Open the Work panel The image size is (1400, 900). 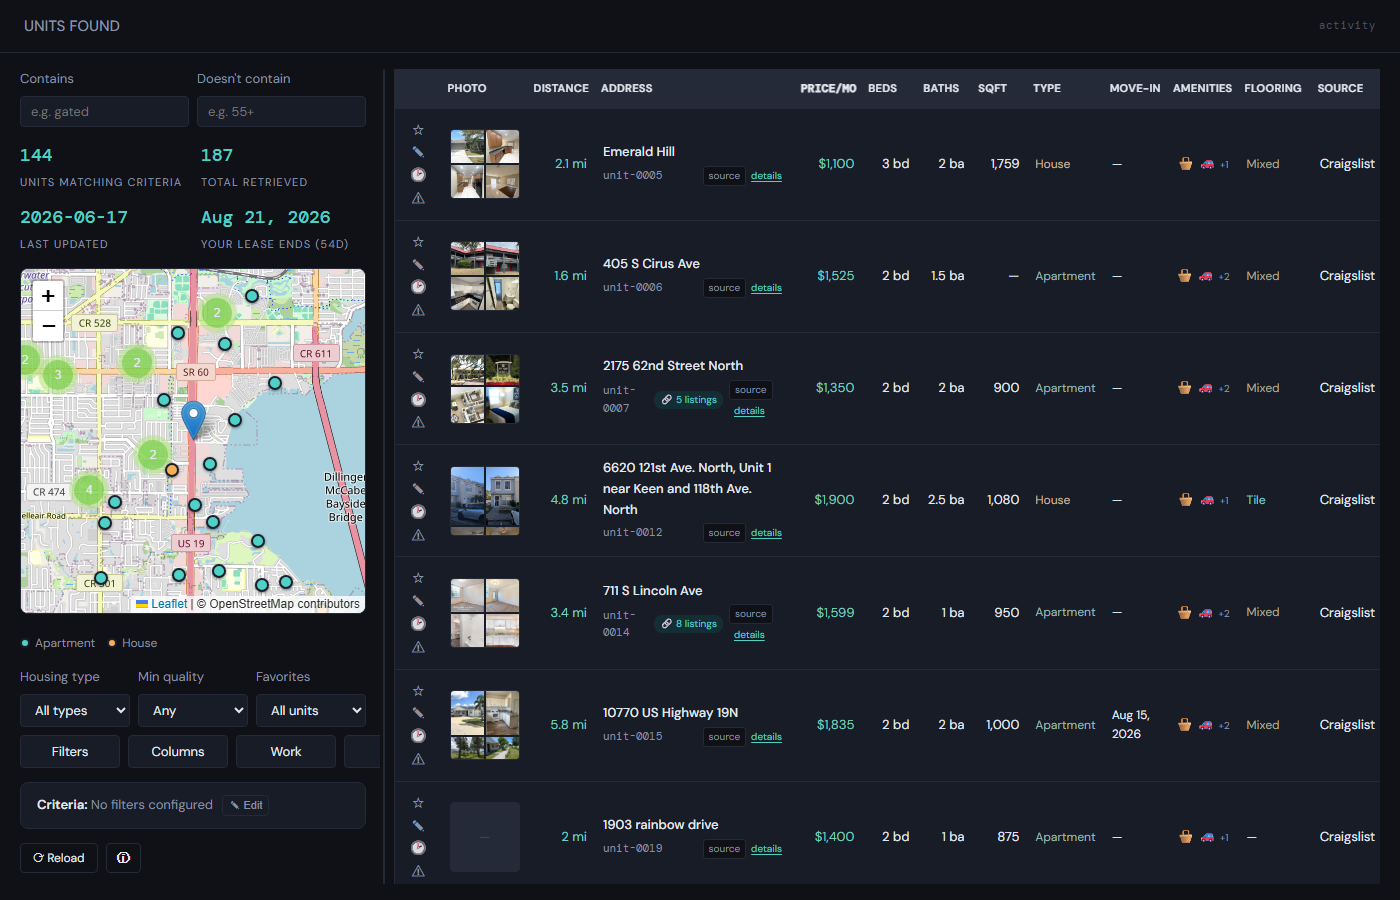tap(286, 752)
